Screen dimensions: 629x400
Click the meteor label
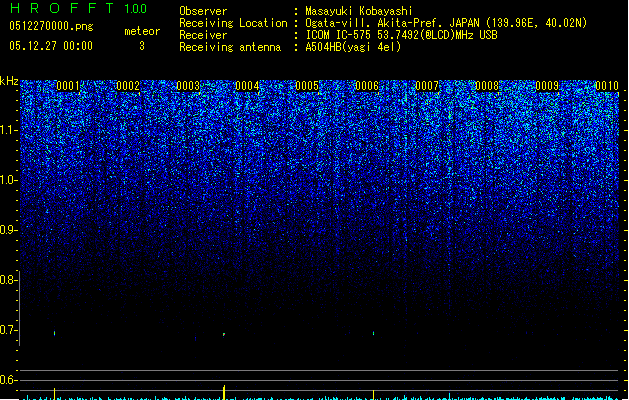coord(142,31)
